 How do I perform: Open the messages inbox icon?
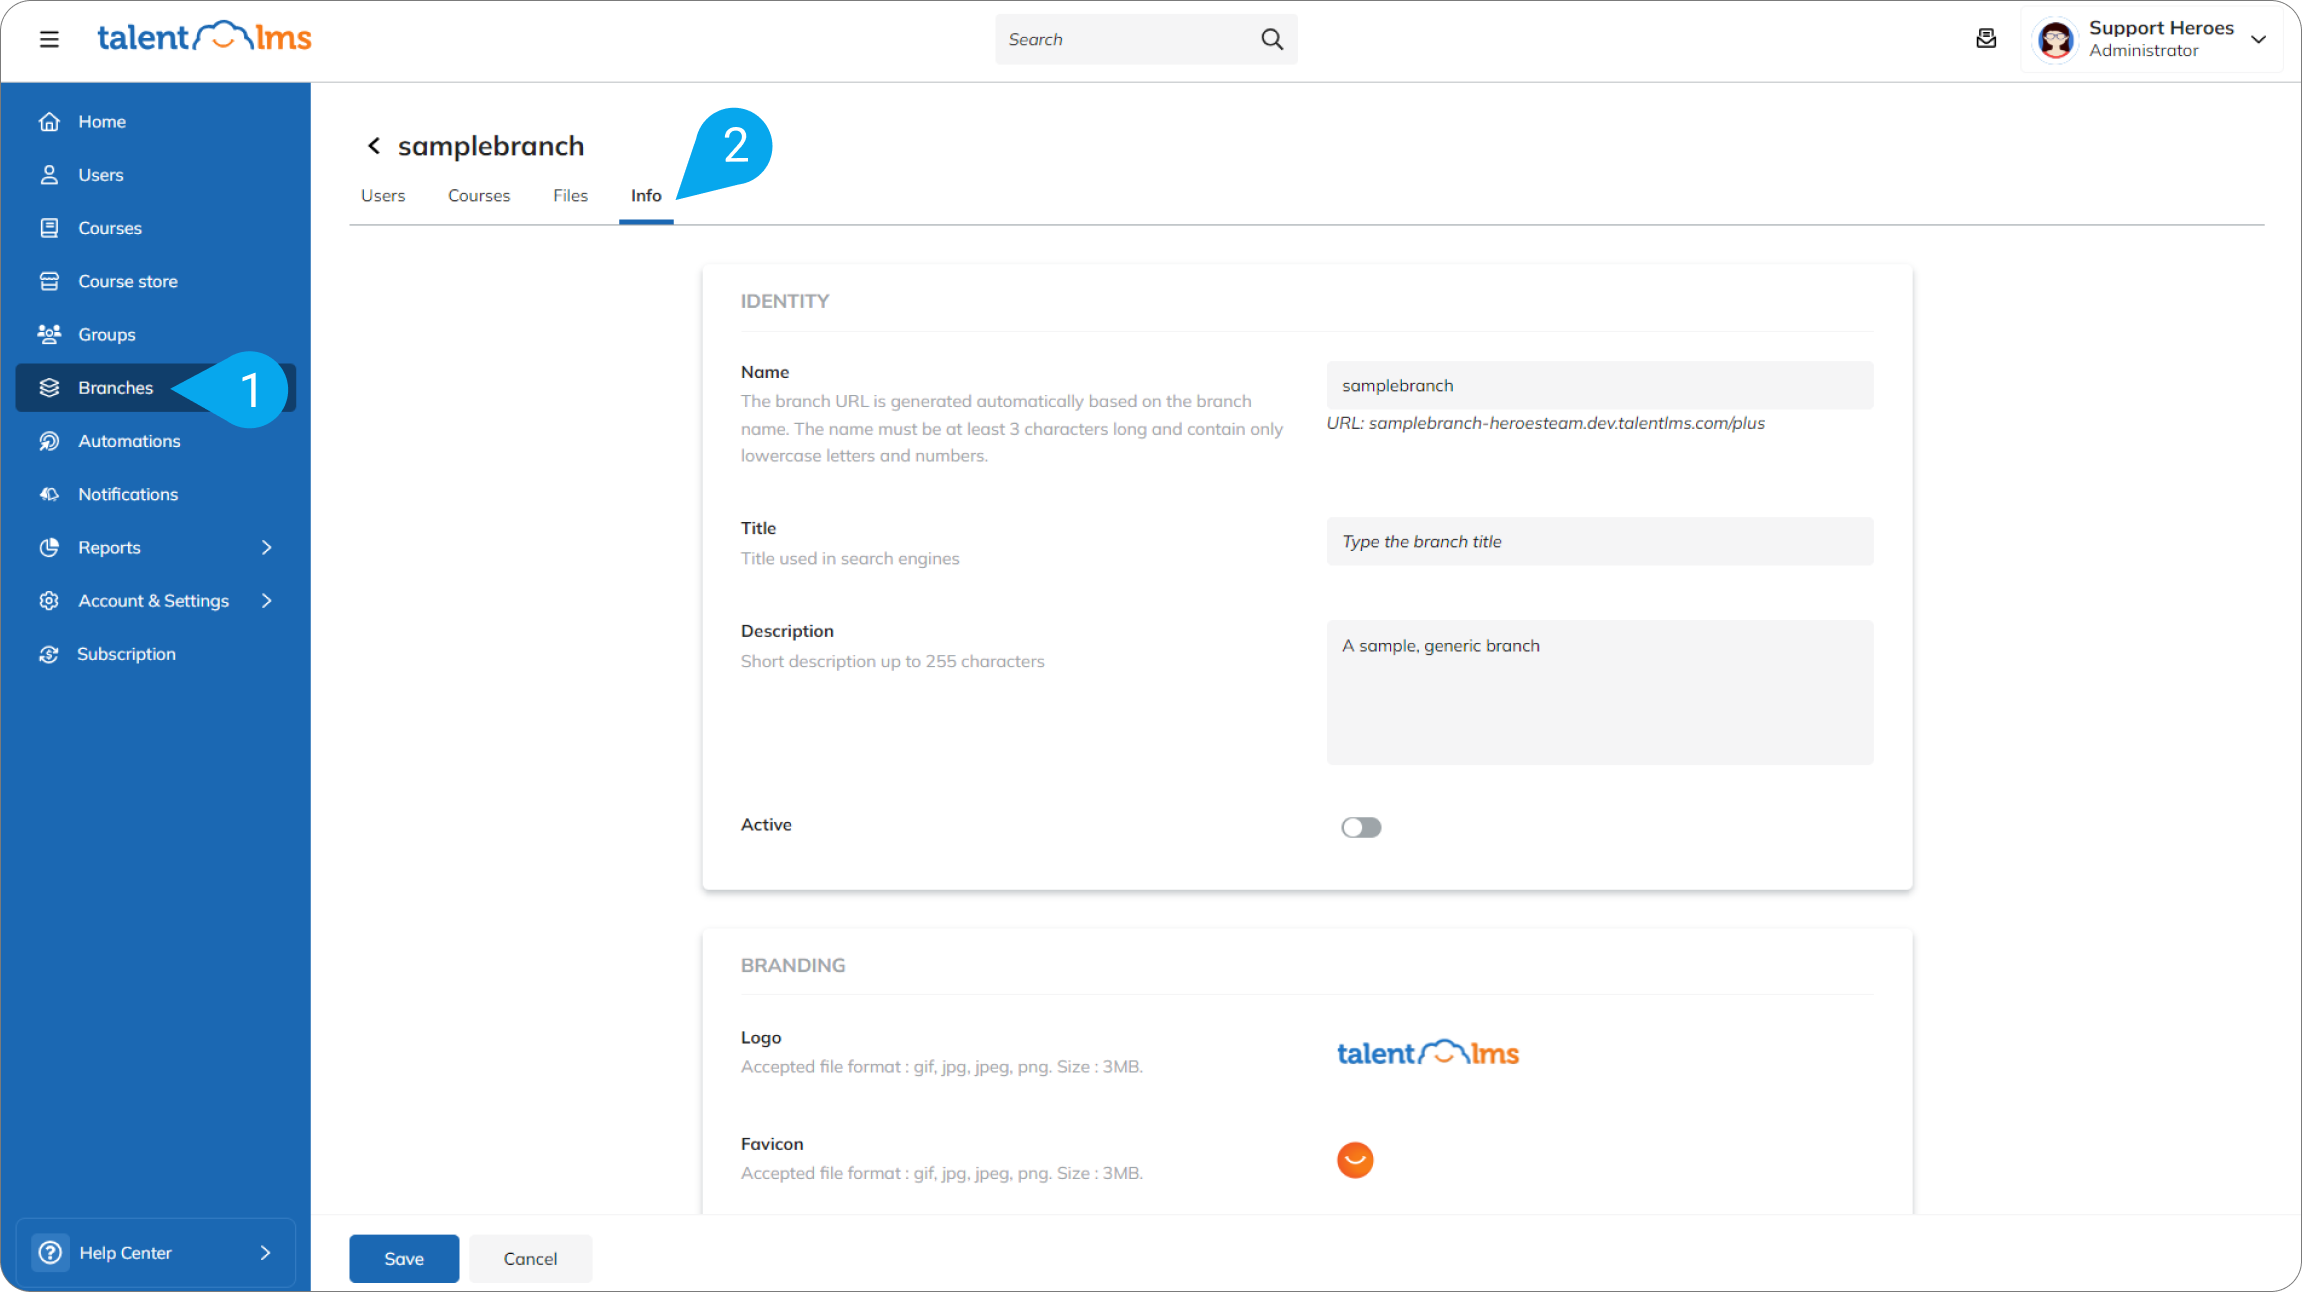pyautogui.click(x=1986, y=39)
